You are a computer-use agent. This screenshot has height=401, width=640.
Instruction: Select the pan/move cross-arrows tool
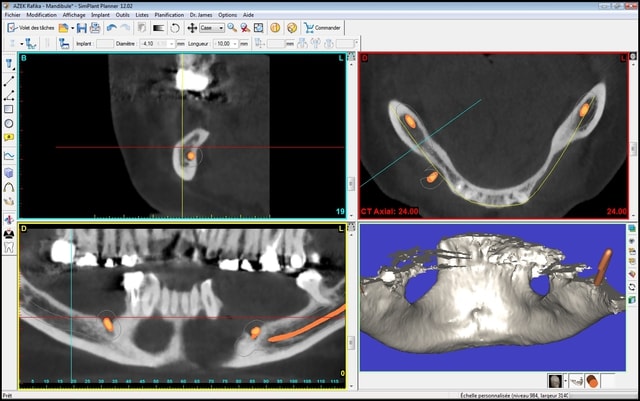(x=191, y=28)
